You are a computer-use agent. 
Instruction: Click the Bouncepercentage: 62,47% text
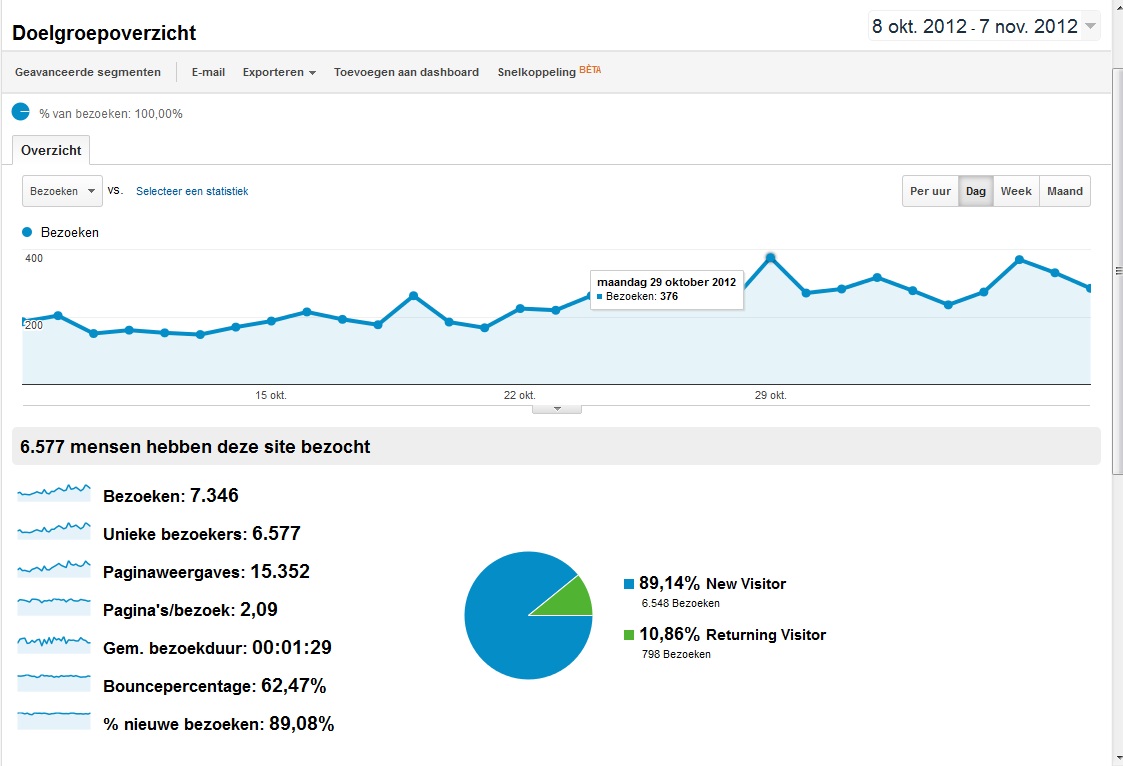(215, 686)
